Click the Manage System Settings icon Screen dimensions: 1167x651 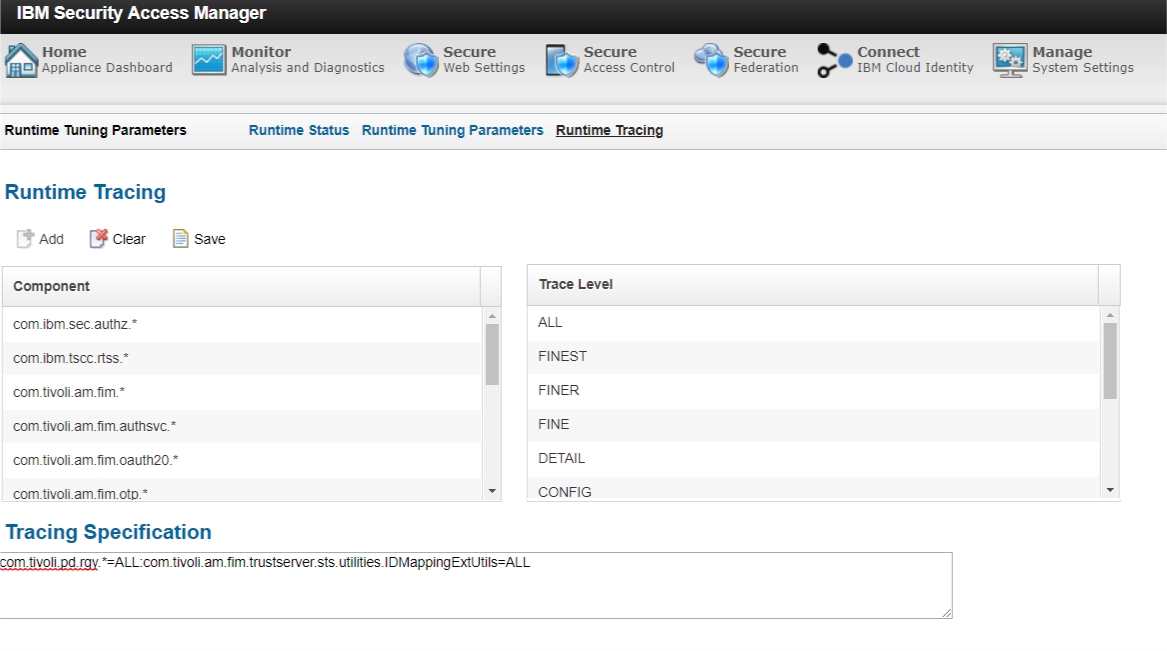click(x=1010, y=60)
